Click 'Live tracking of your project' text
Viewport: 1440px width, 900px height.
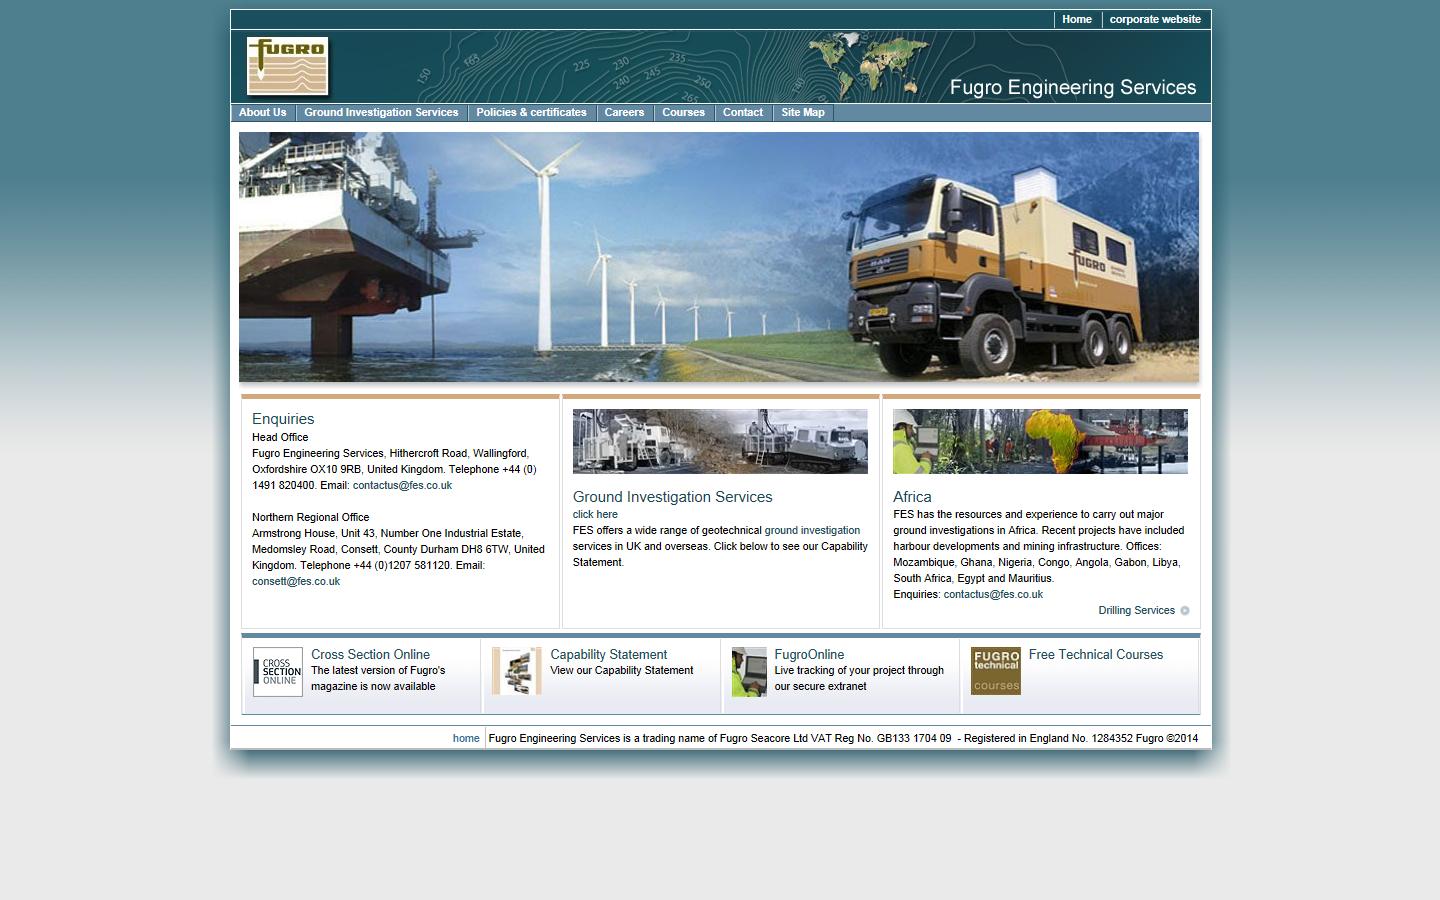[x=859, y=671]
